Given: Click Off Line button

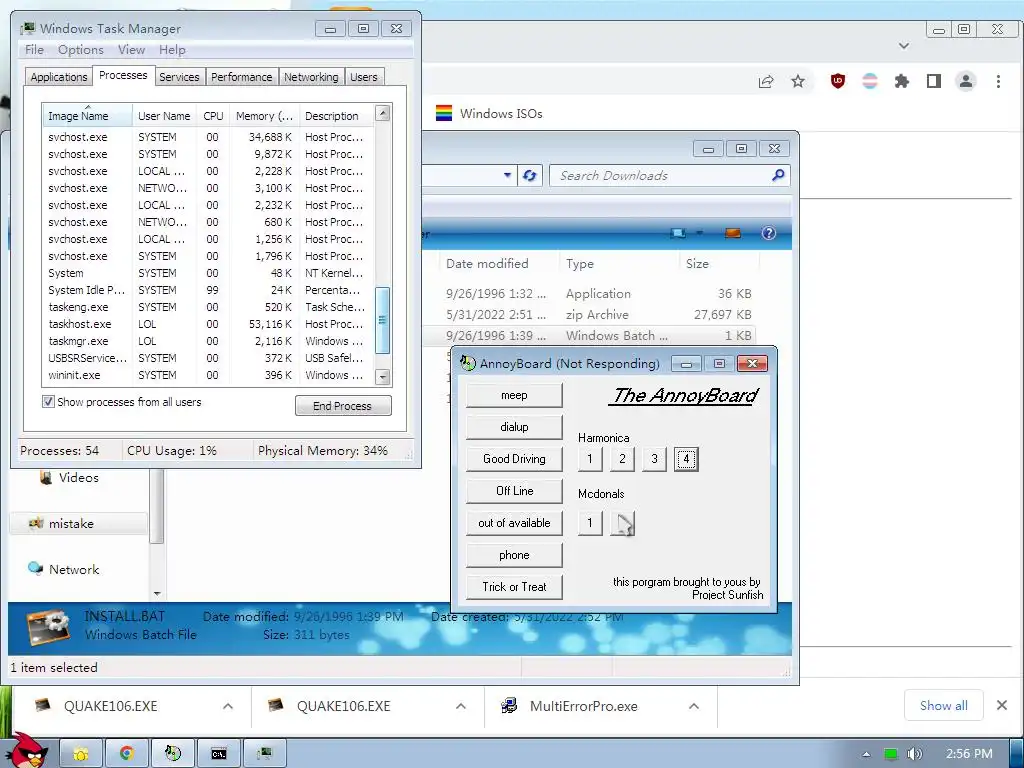Looking at the screenshot, I should [x=514, y=490].
